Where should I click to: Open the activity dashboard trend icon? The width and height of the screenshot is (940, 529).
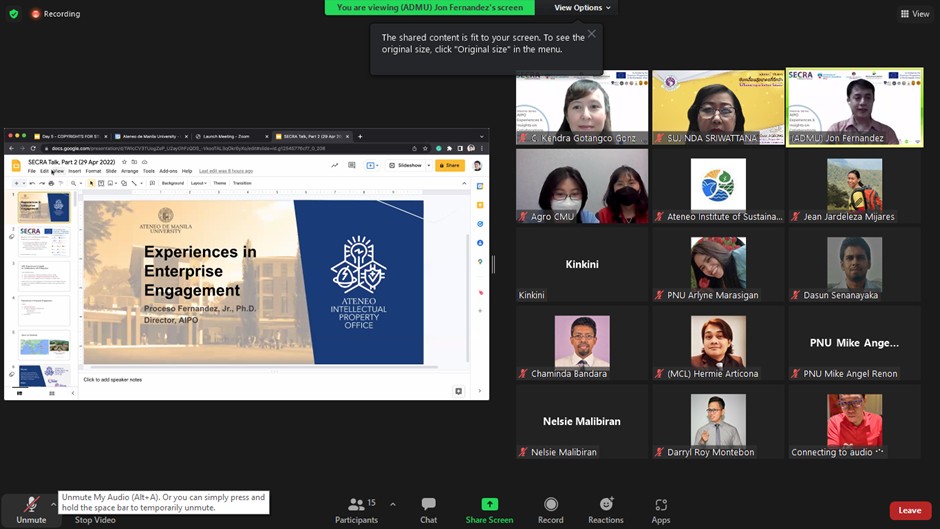tap(335, 165)
